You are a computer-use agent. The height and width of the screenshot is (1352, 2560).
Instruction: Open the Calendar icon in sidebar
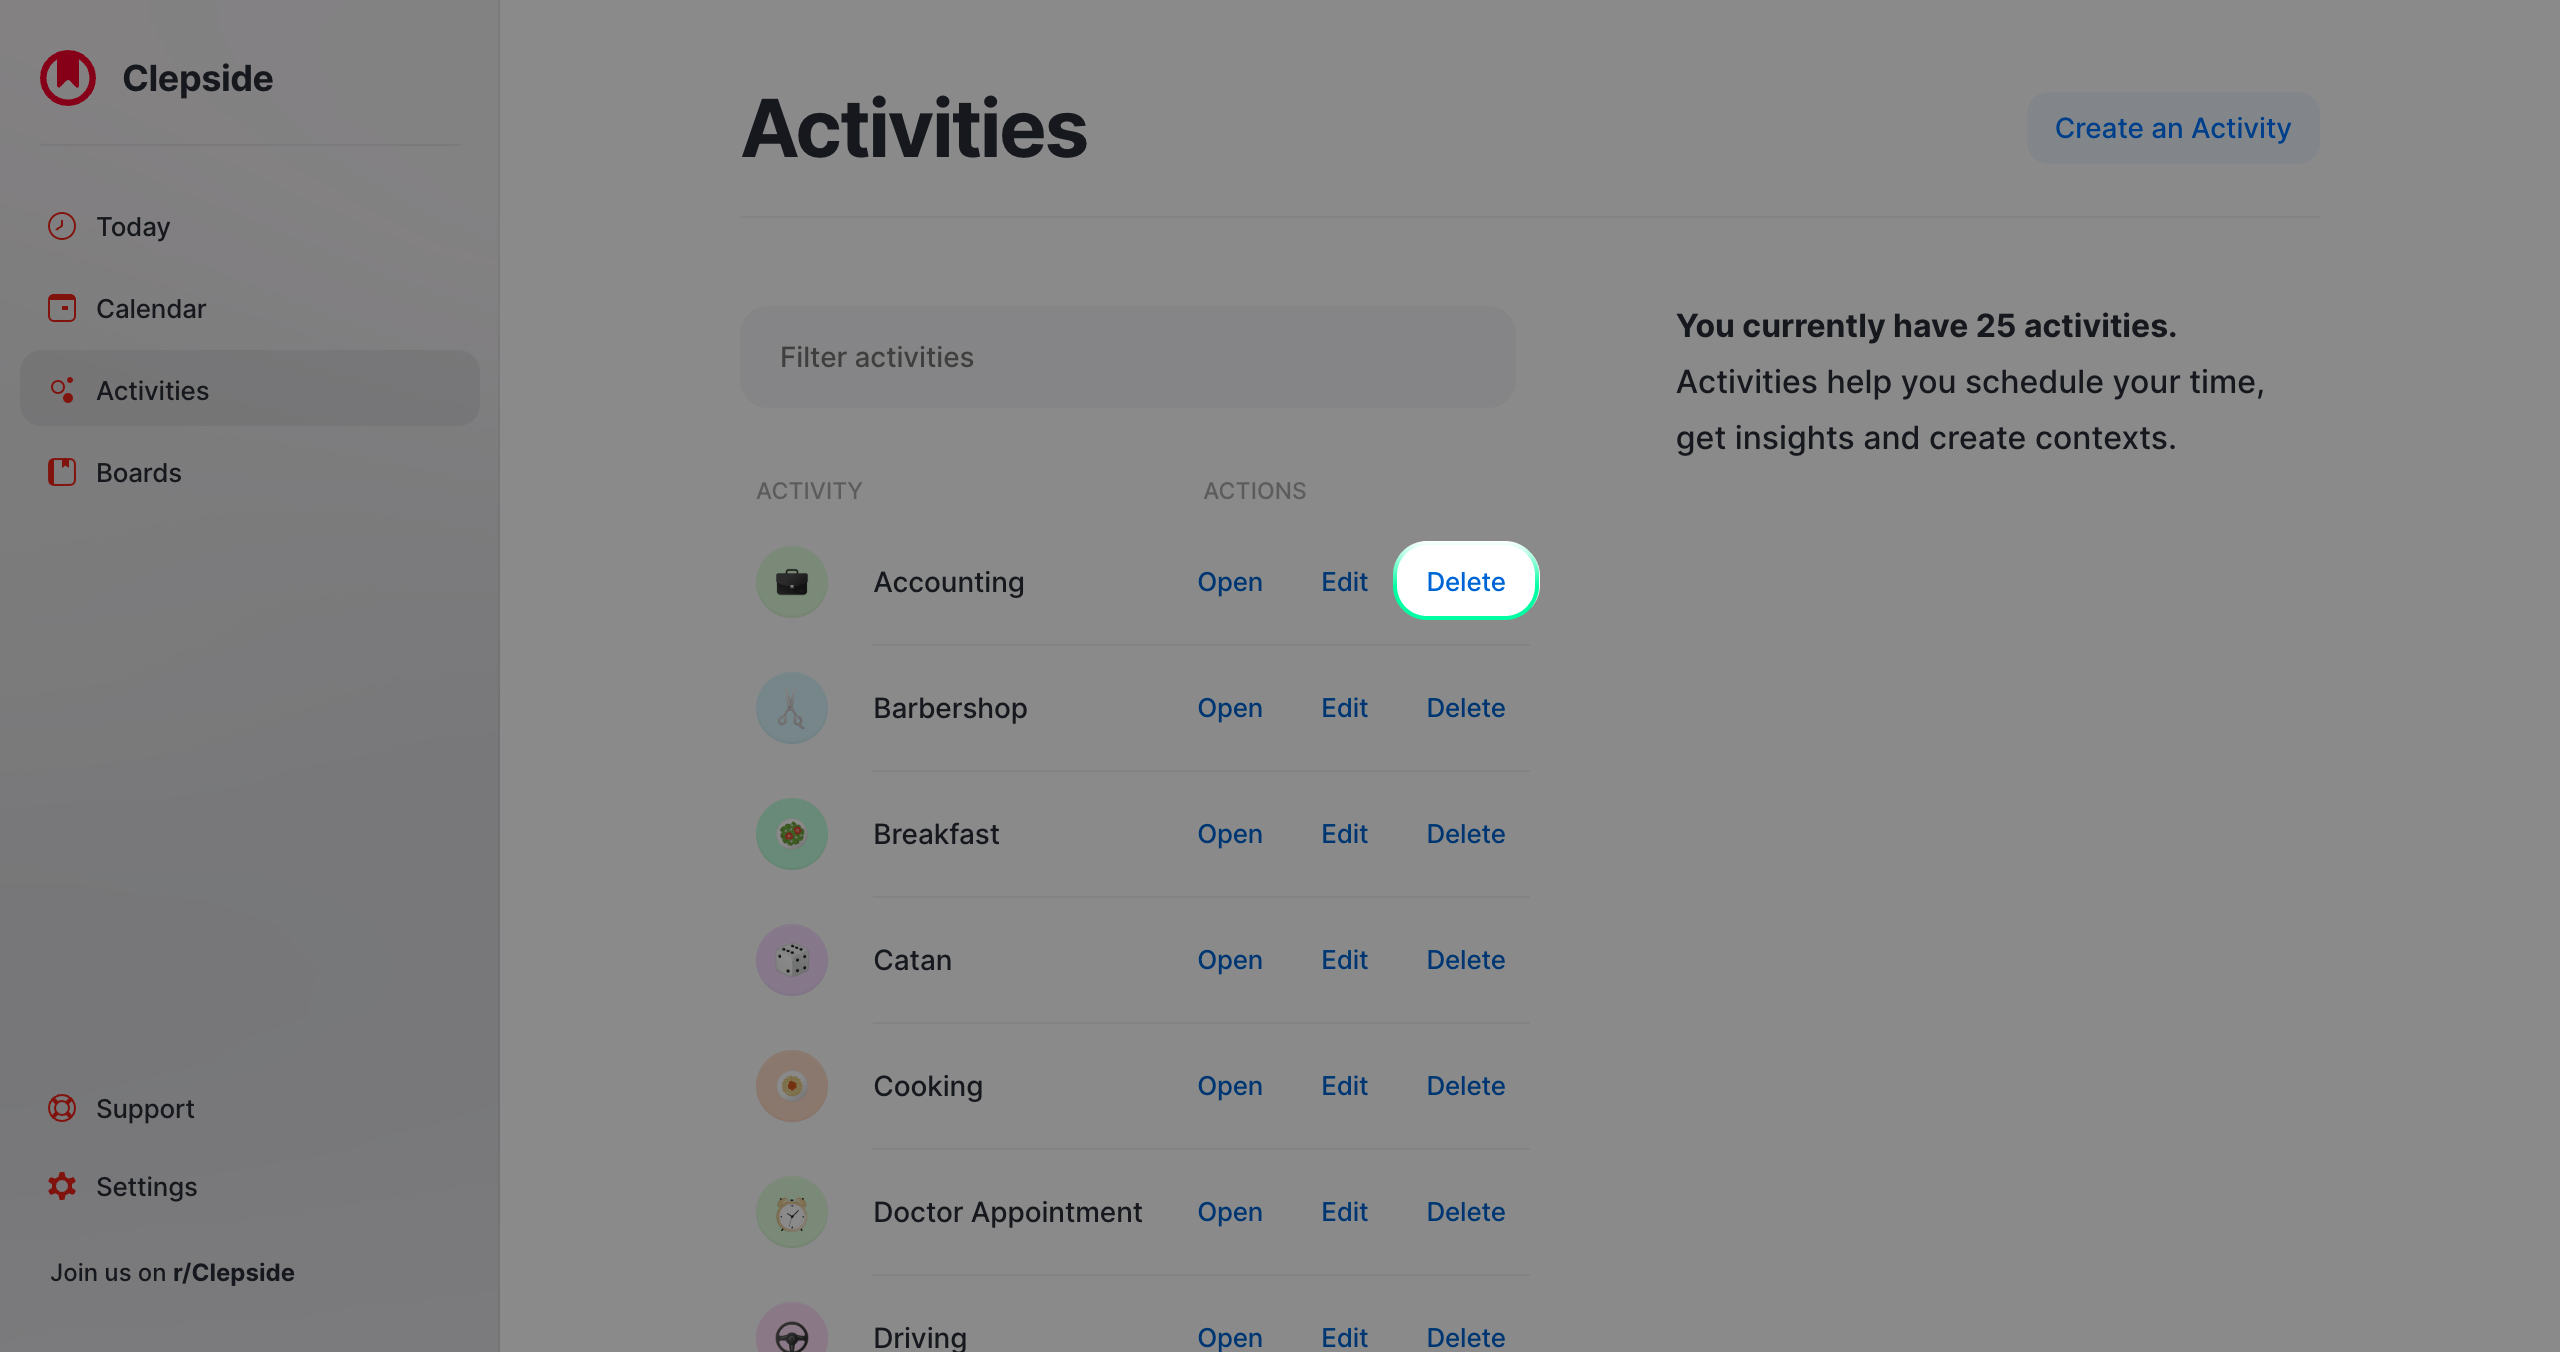[61, 308]
